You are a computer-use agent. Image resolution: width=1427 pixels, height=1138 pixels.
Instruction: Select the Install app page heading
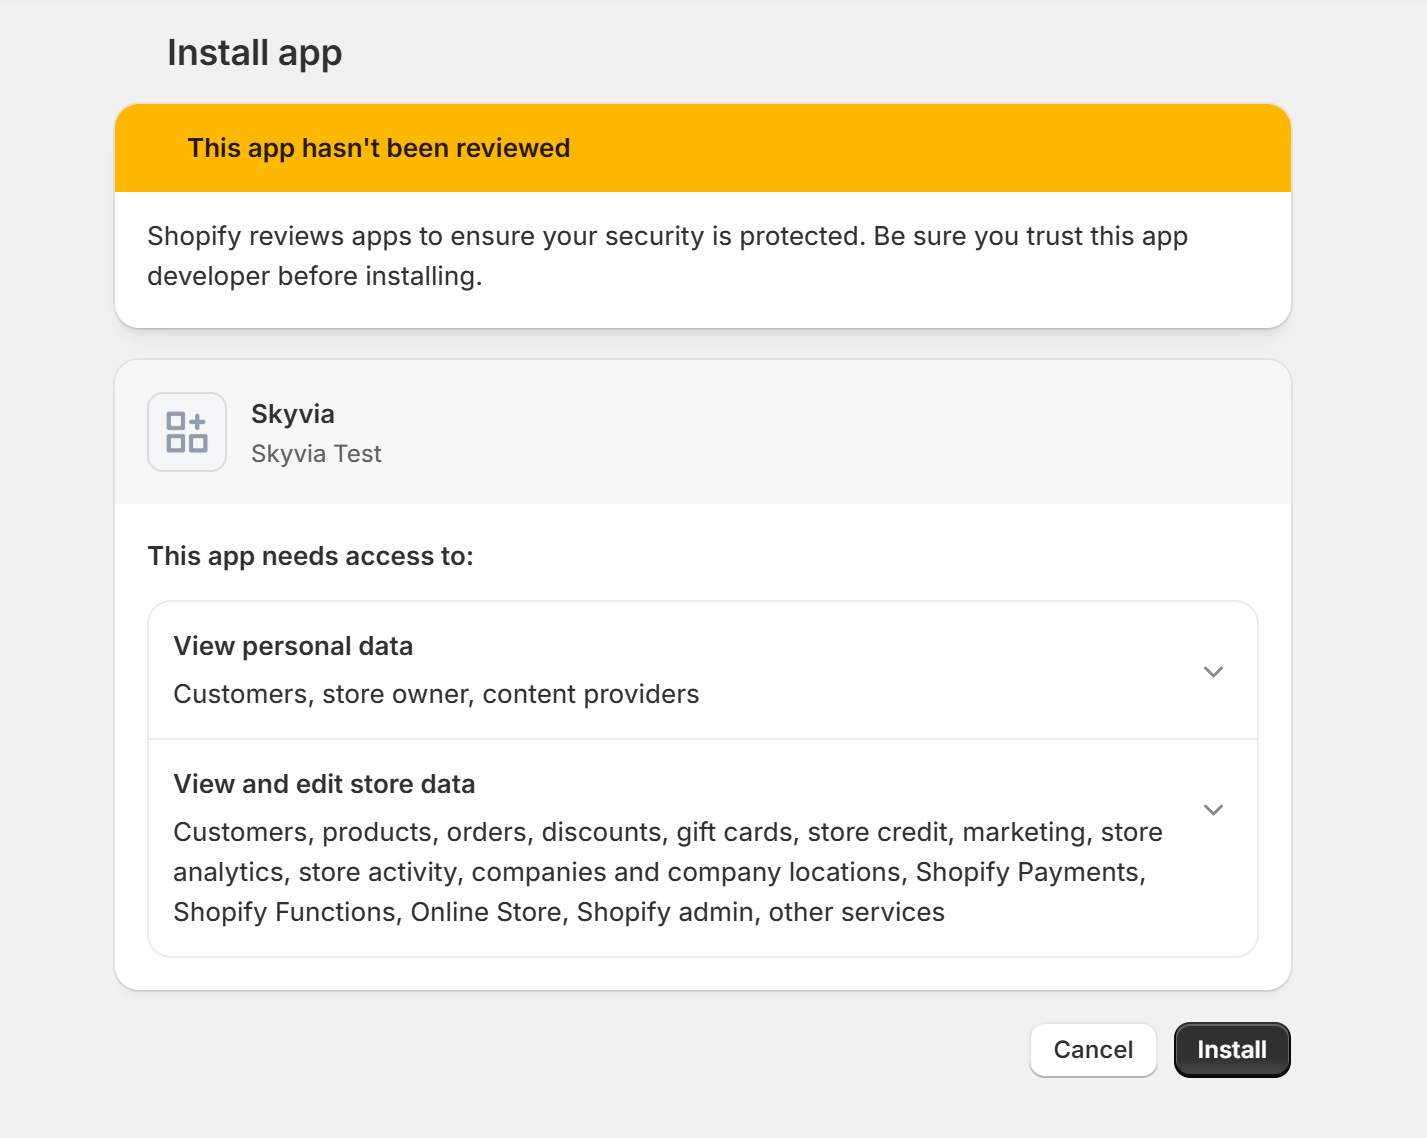(x=255, y=52)
